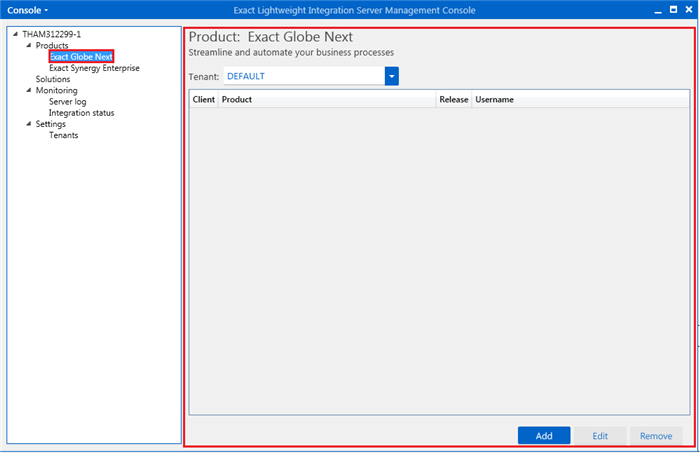Close the Management Console window
Screen dimensions: 700x453
pyautogui.click(x=689, y=9)
